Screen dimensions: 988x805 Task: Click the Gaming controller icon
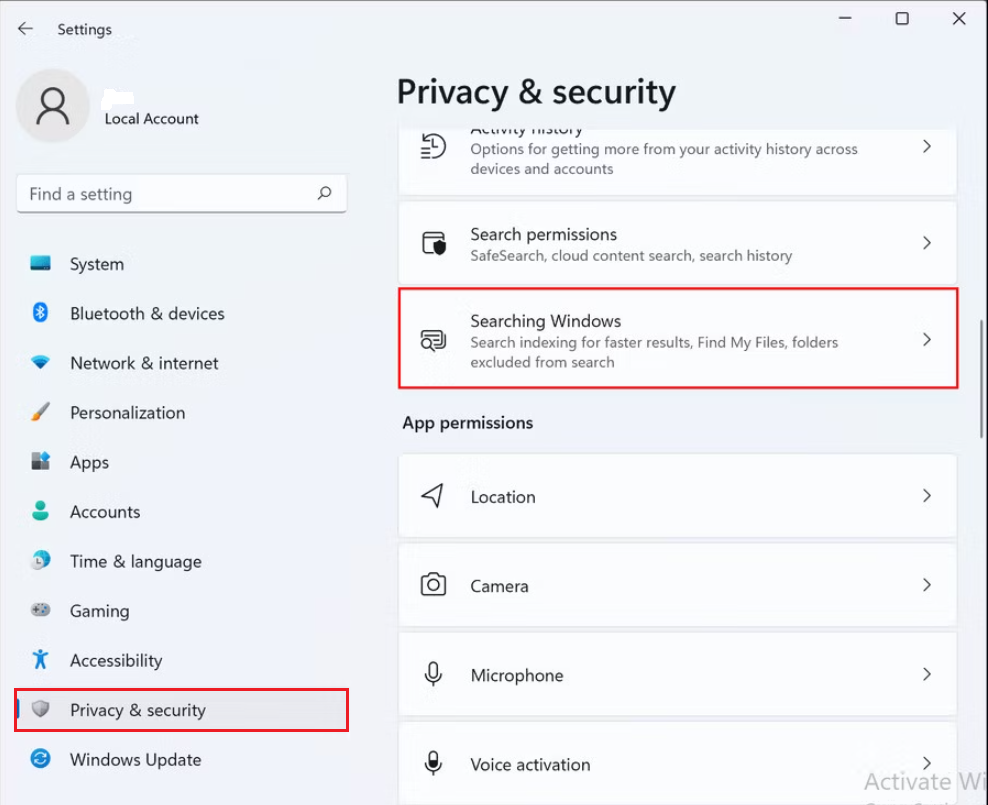pos(40,610)
